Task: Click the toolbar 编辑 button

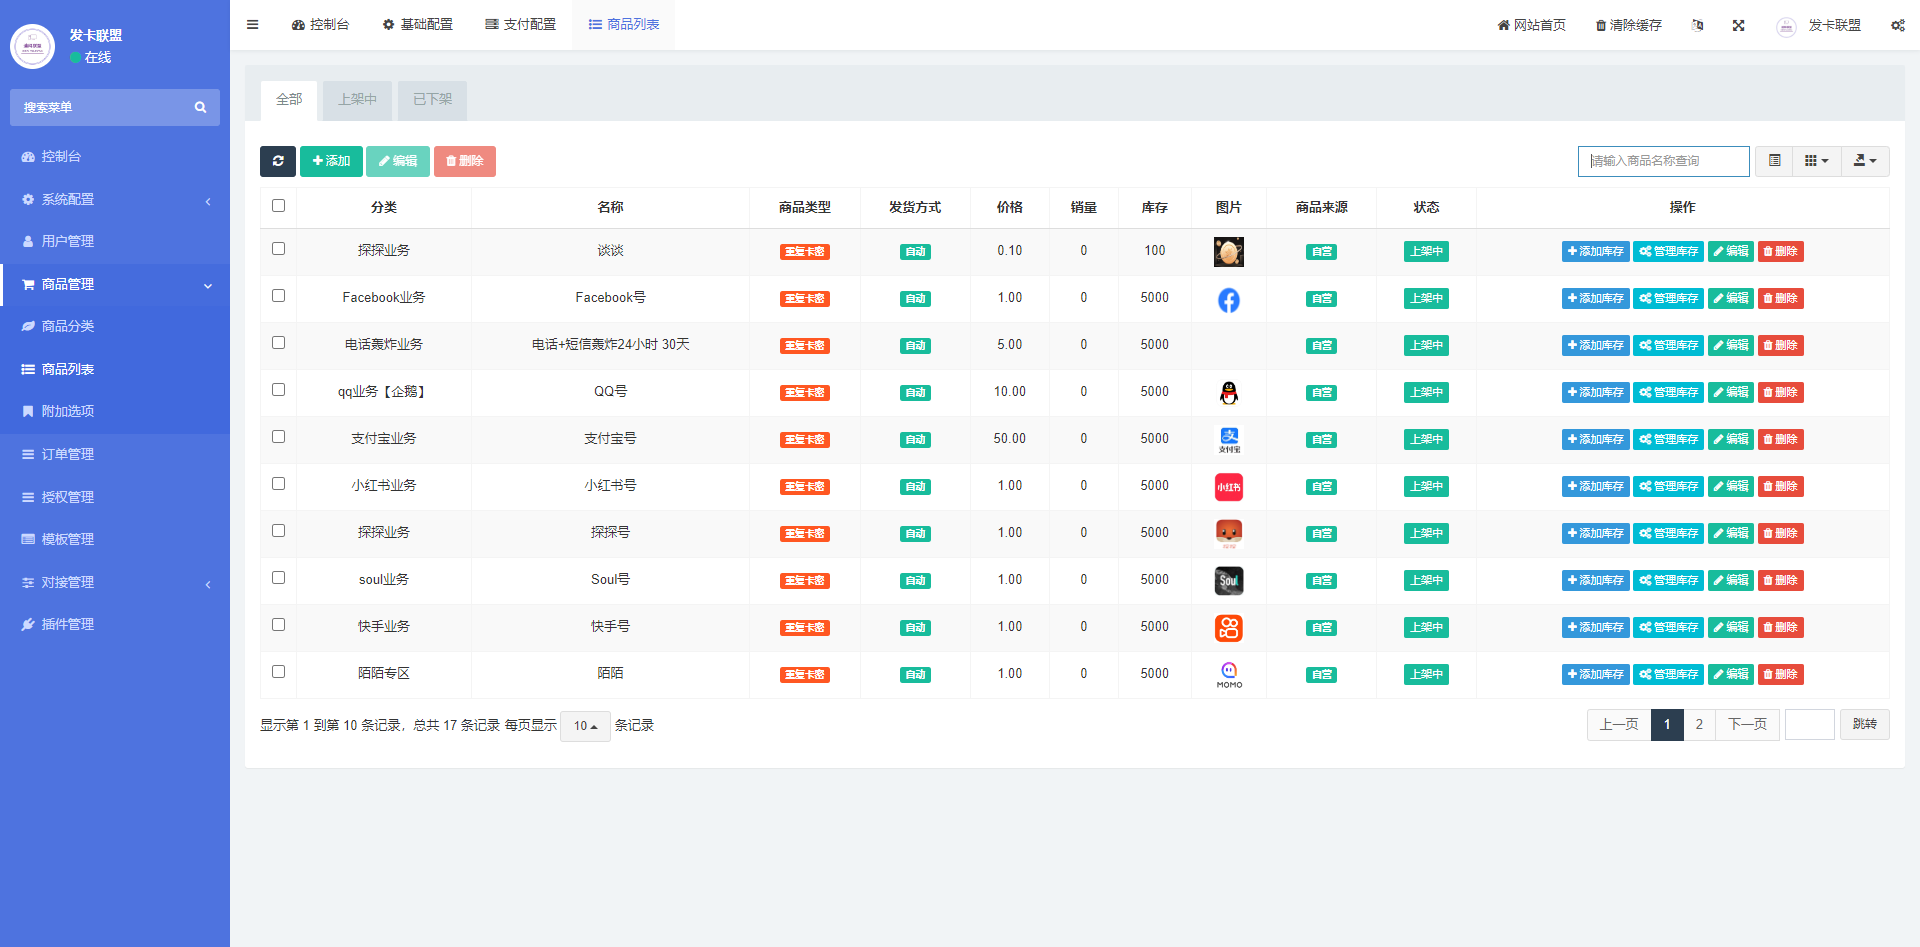Action: pos(398,161)
